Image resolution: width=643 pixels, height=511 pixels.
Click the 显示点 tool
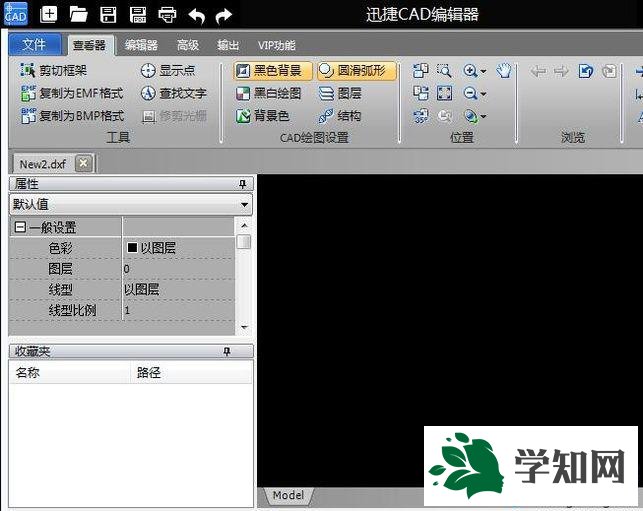click(x=168, y=71)
